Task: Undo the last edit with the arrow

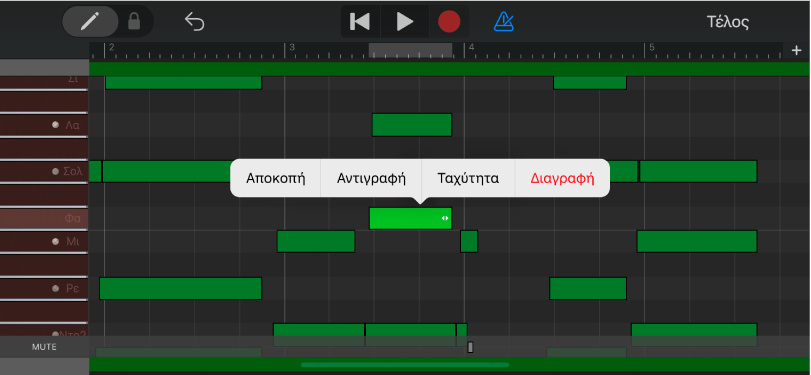Action: click(x=195, y=22)
